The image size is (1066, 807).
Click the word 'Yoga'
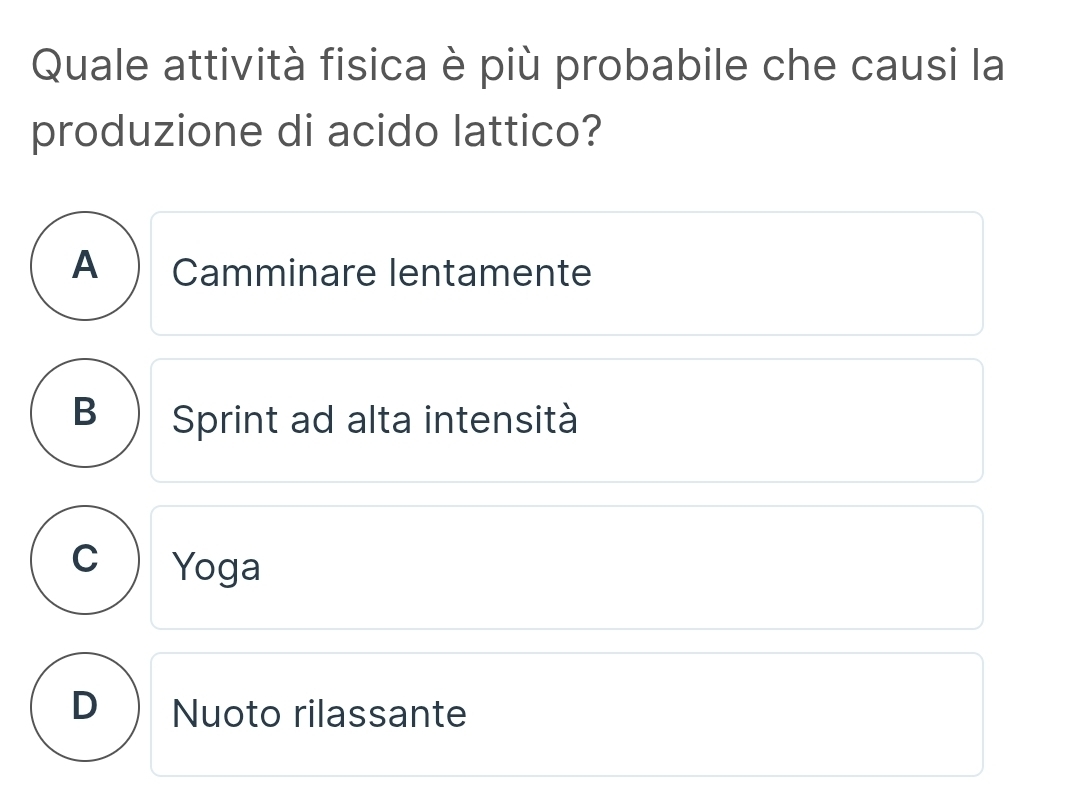[x=216, y=568]
